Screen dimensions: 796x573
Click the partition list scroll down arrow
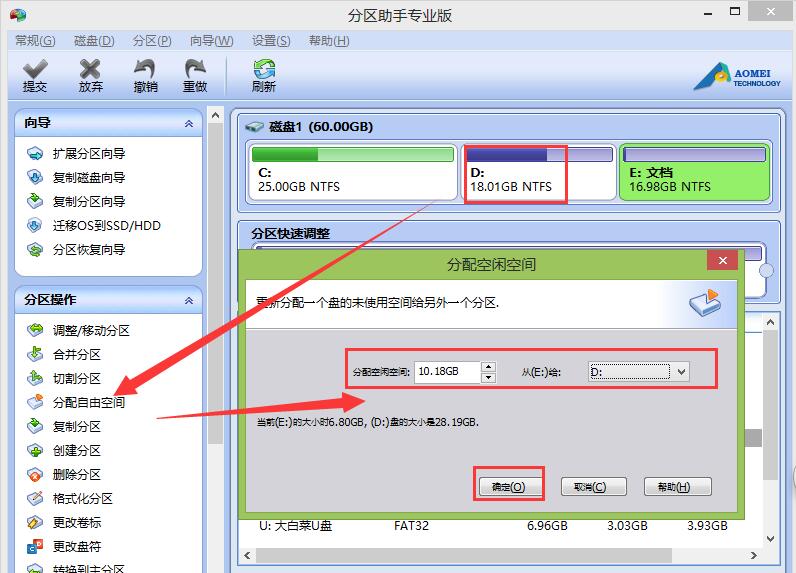coord(770,539)
